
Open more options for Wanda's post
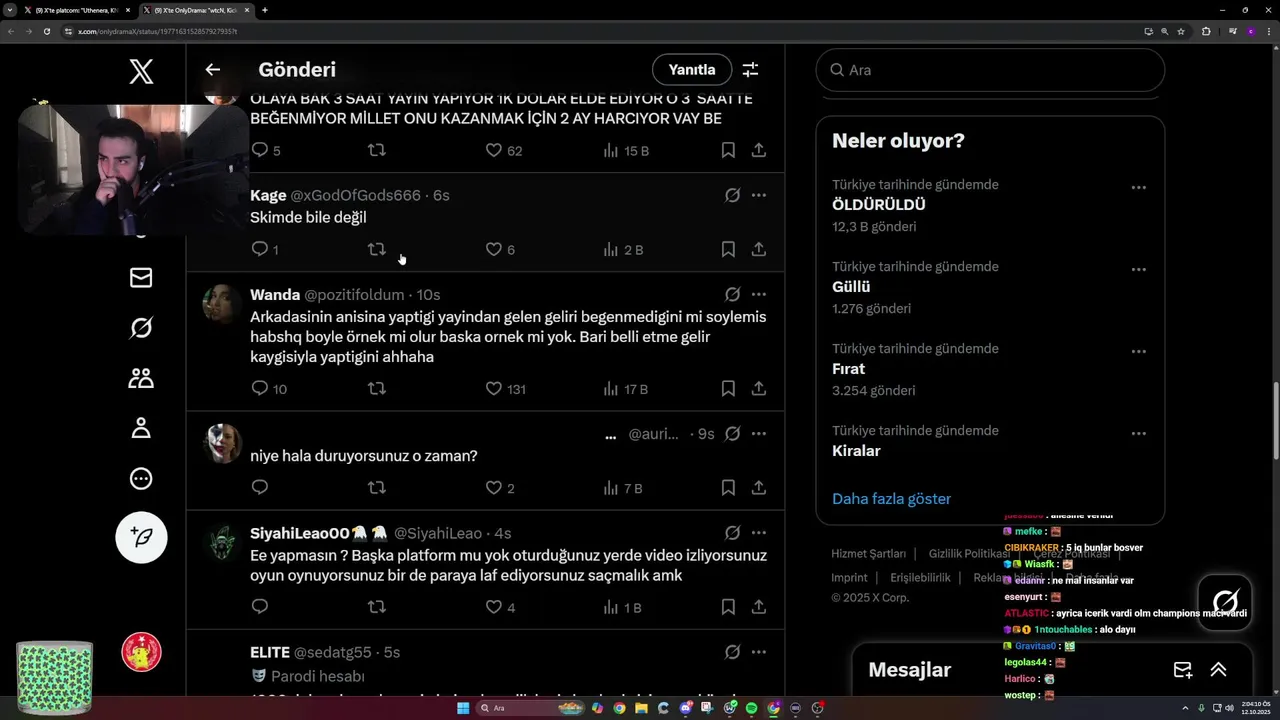(759, 294)
